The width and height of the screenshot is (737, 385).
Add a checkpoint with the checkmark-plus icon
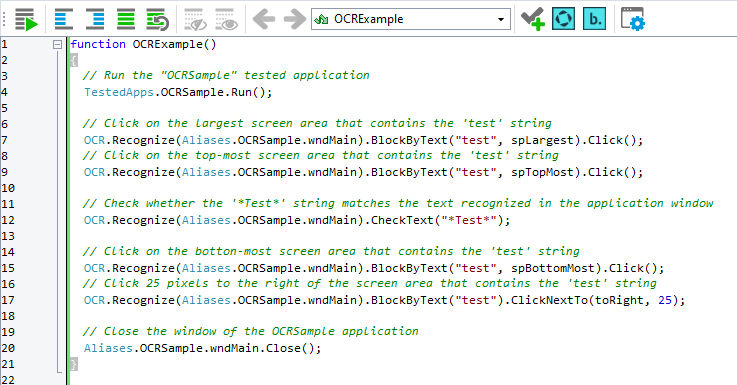pos(533,19)
